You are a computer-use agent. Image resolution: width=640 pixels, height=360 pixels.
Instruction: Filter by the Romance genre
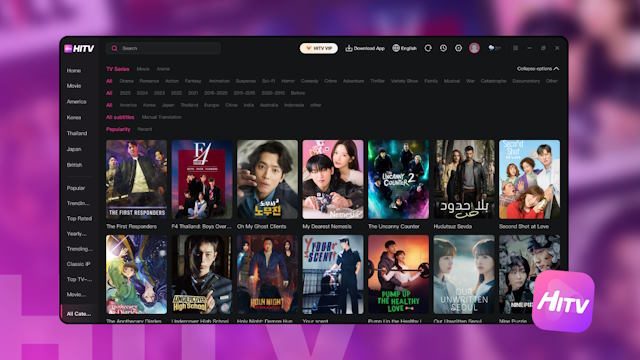149,81
